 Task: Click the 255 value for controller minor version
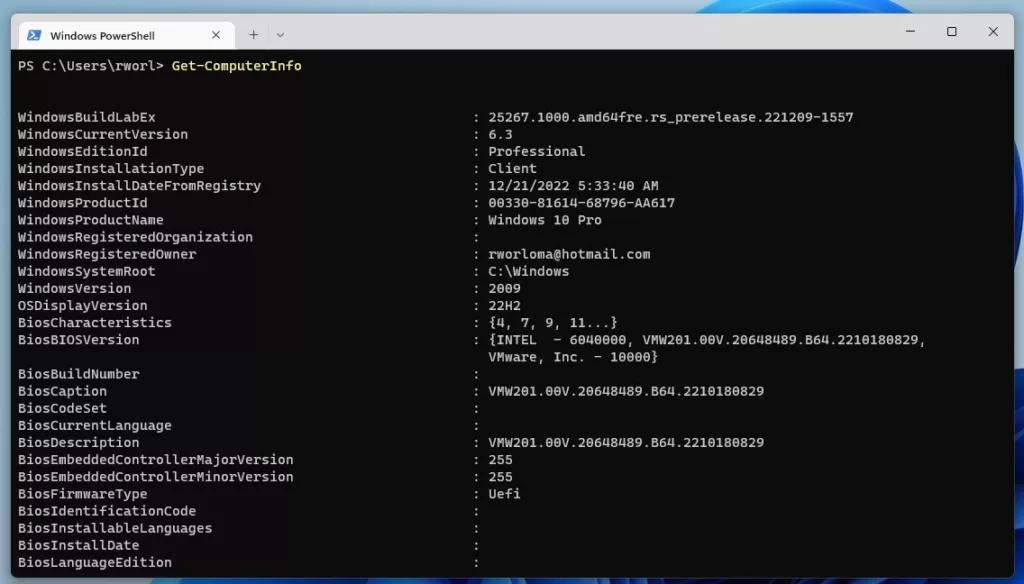pyautogui.click(x=500, y=477)
